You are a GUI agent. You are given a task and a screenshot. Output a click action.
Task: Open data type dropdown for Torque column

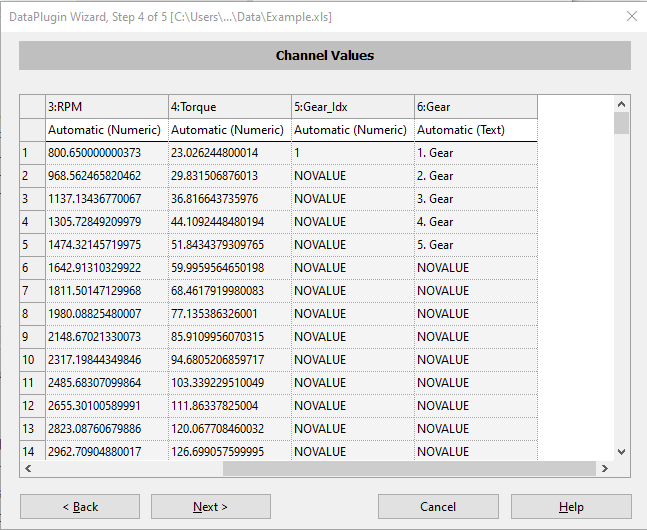coord(229,130)
